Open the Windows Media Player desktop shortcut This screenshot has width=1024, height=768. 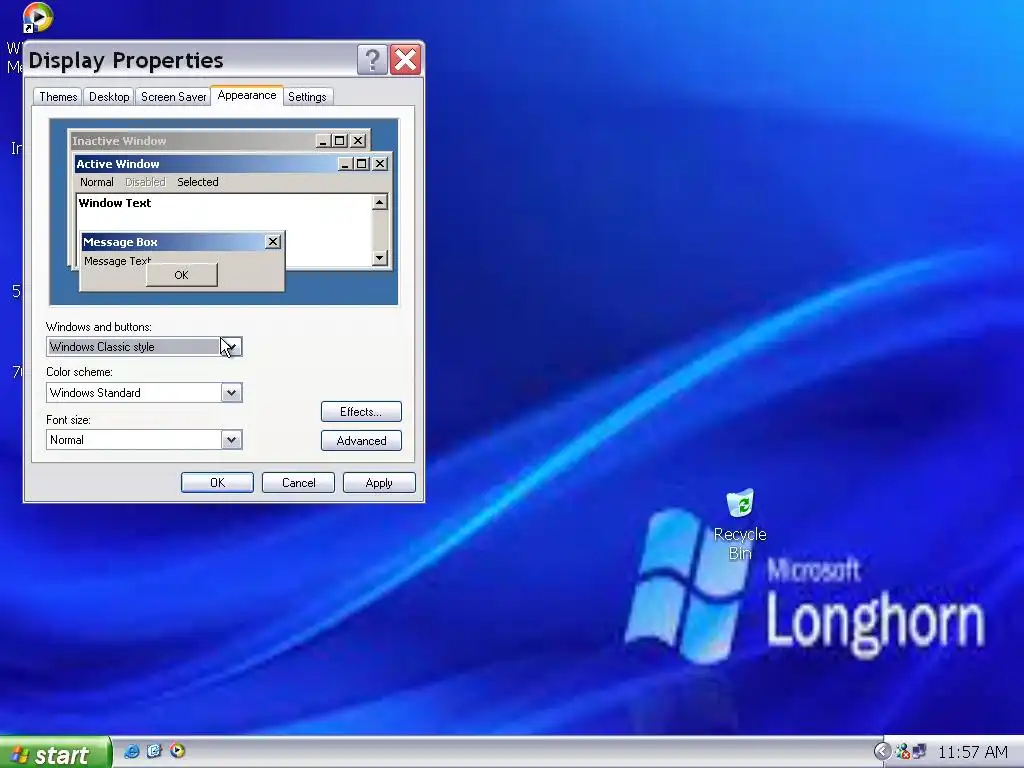click(x=37, y=18)
